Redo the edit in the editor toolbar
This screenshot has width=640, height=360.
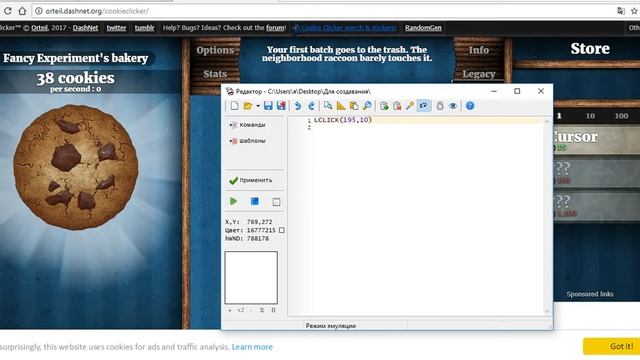[311, 106]
